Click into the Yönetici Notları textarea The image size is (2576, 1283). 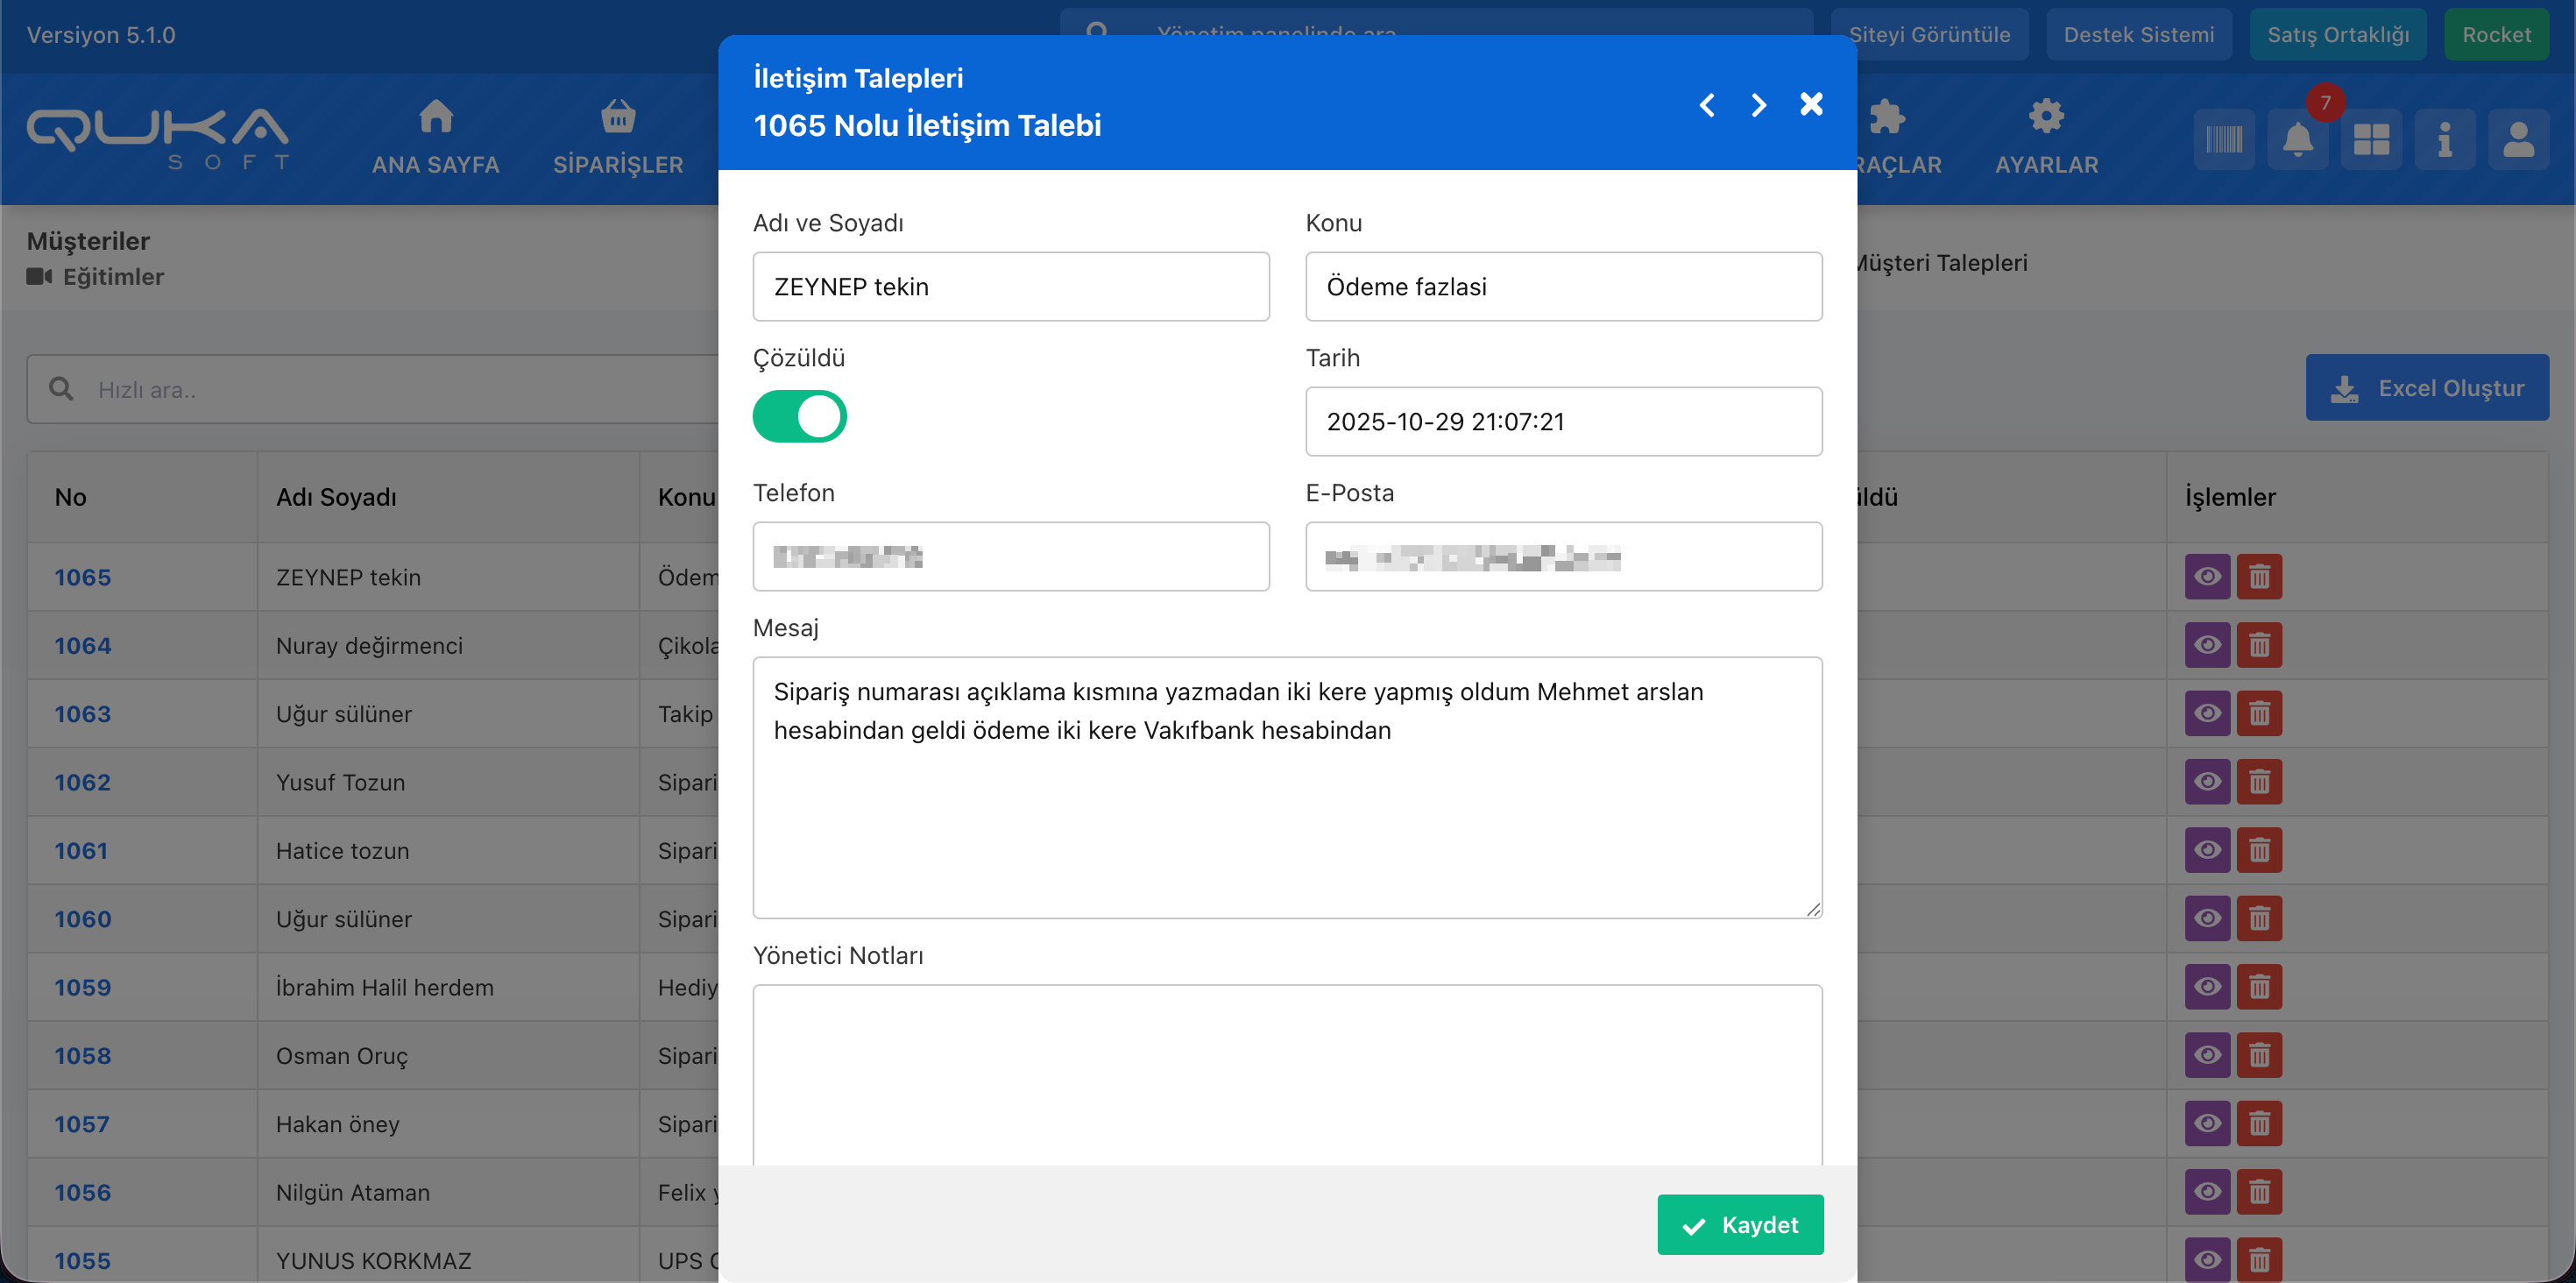(x=1287, y=1075)
